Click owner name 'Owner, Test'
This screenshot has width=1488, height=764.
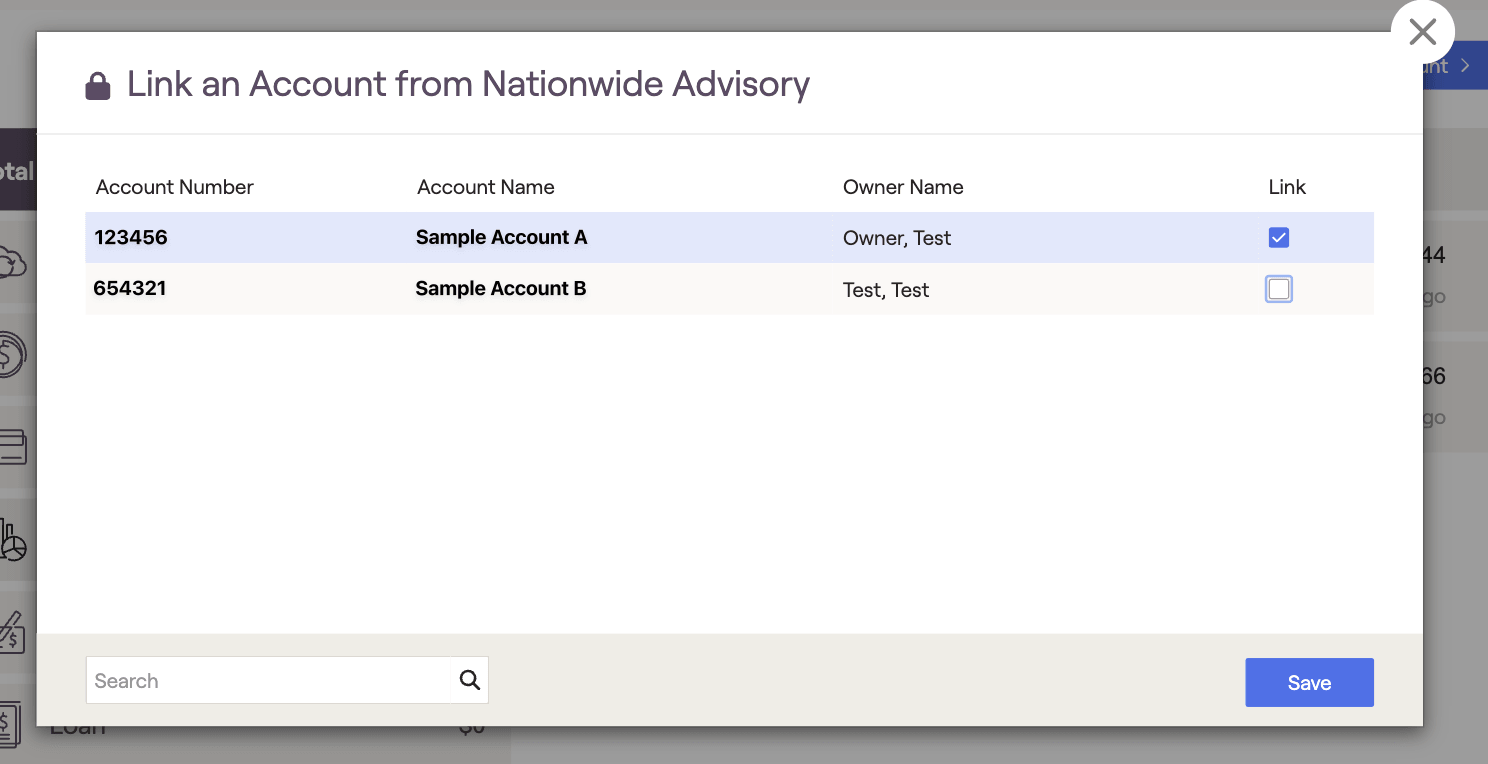(x=897, y=238)
